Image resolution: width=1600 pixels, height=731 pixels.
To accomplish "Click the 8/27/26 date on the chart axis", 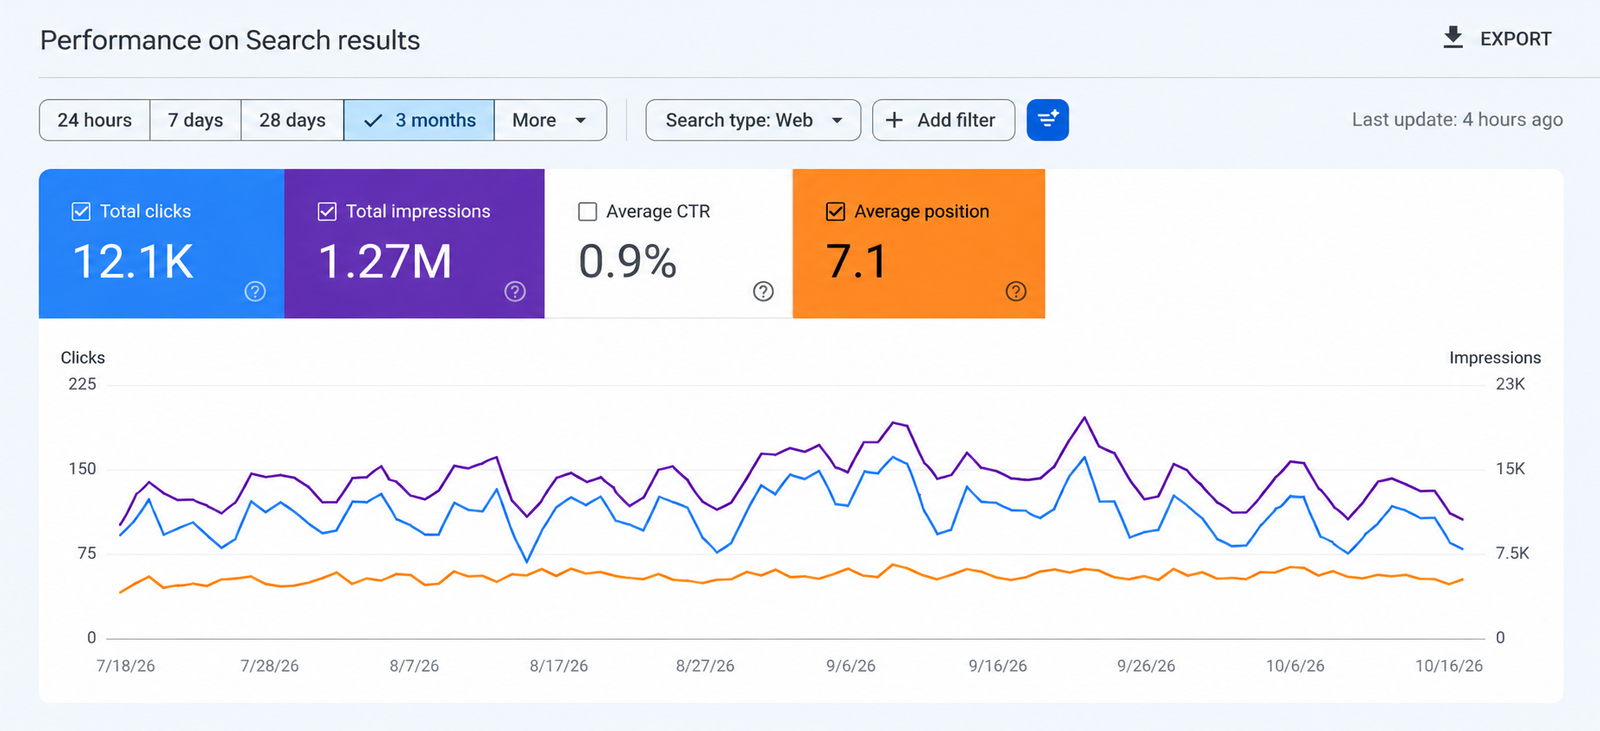I will click(x=705, y=666).
